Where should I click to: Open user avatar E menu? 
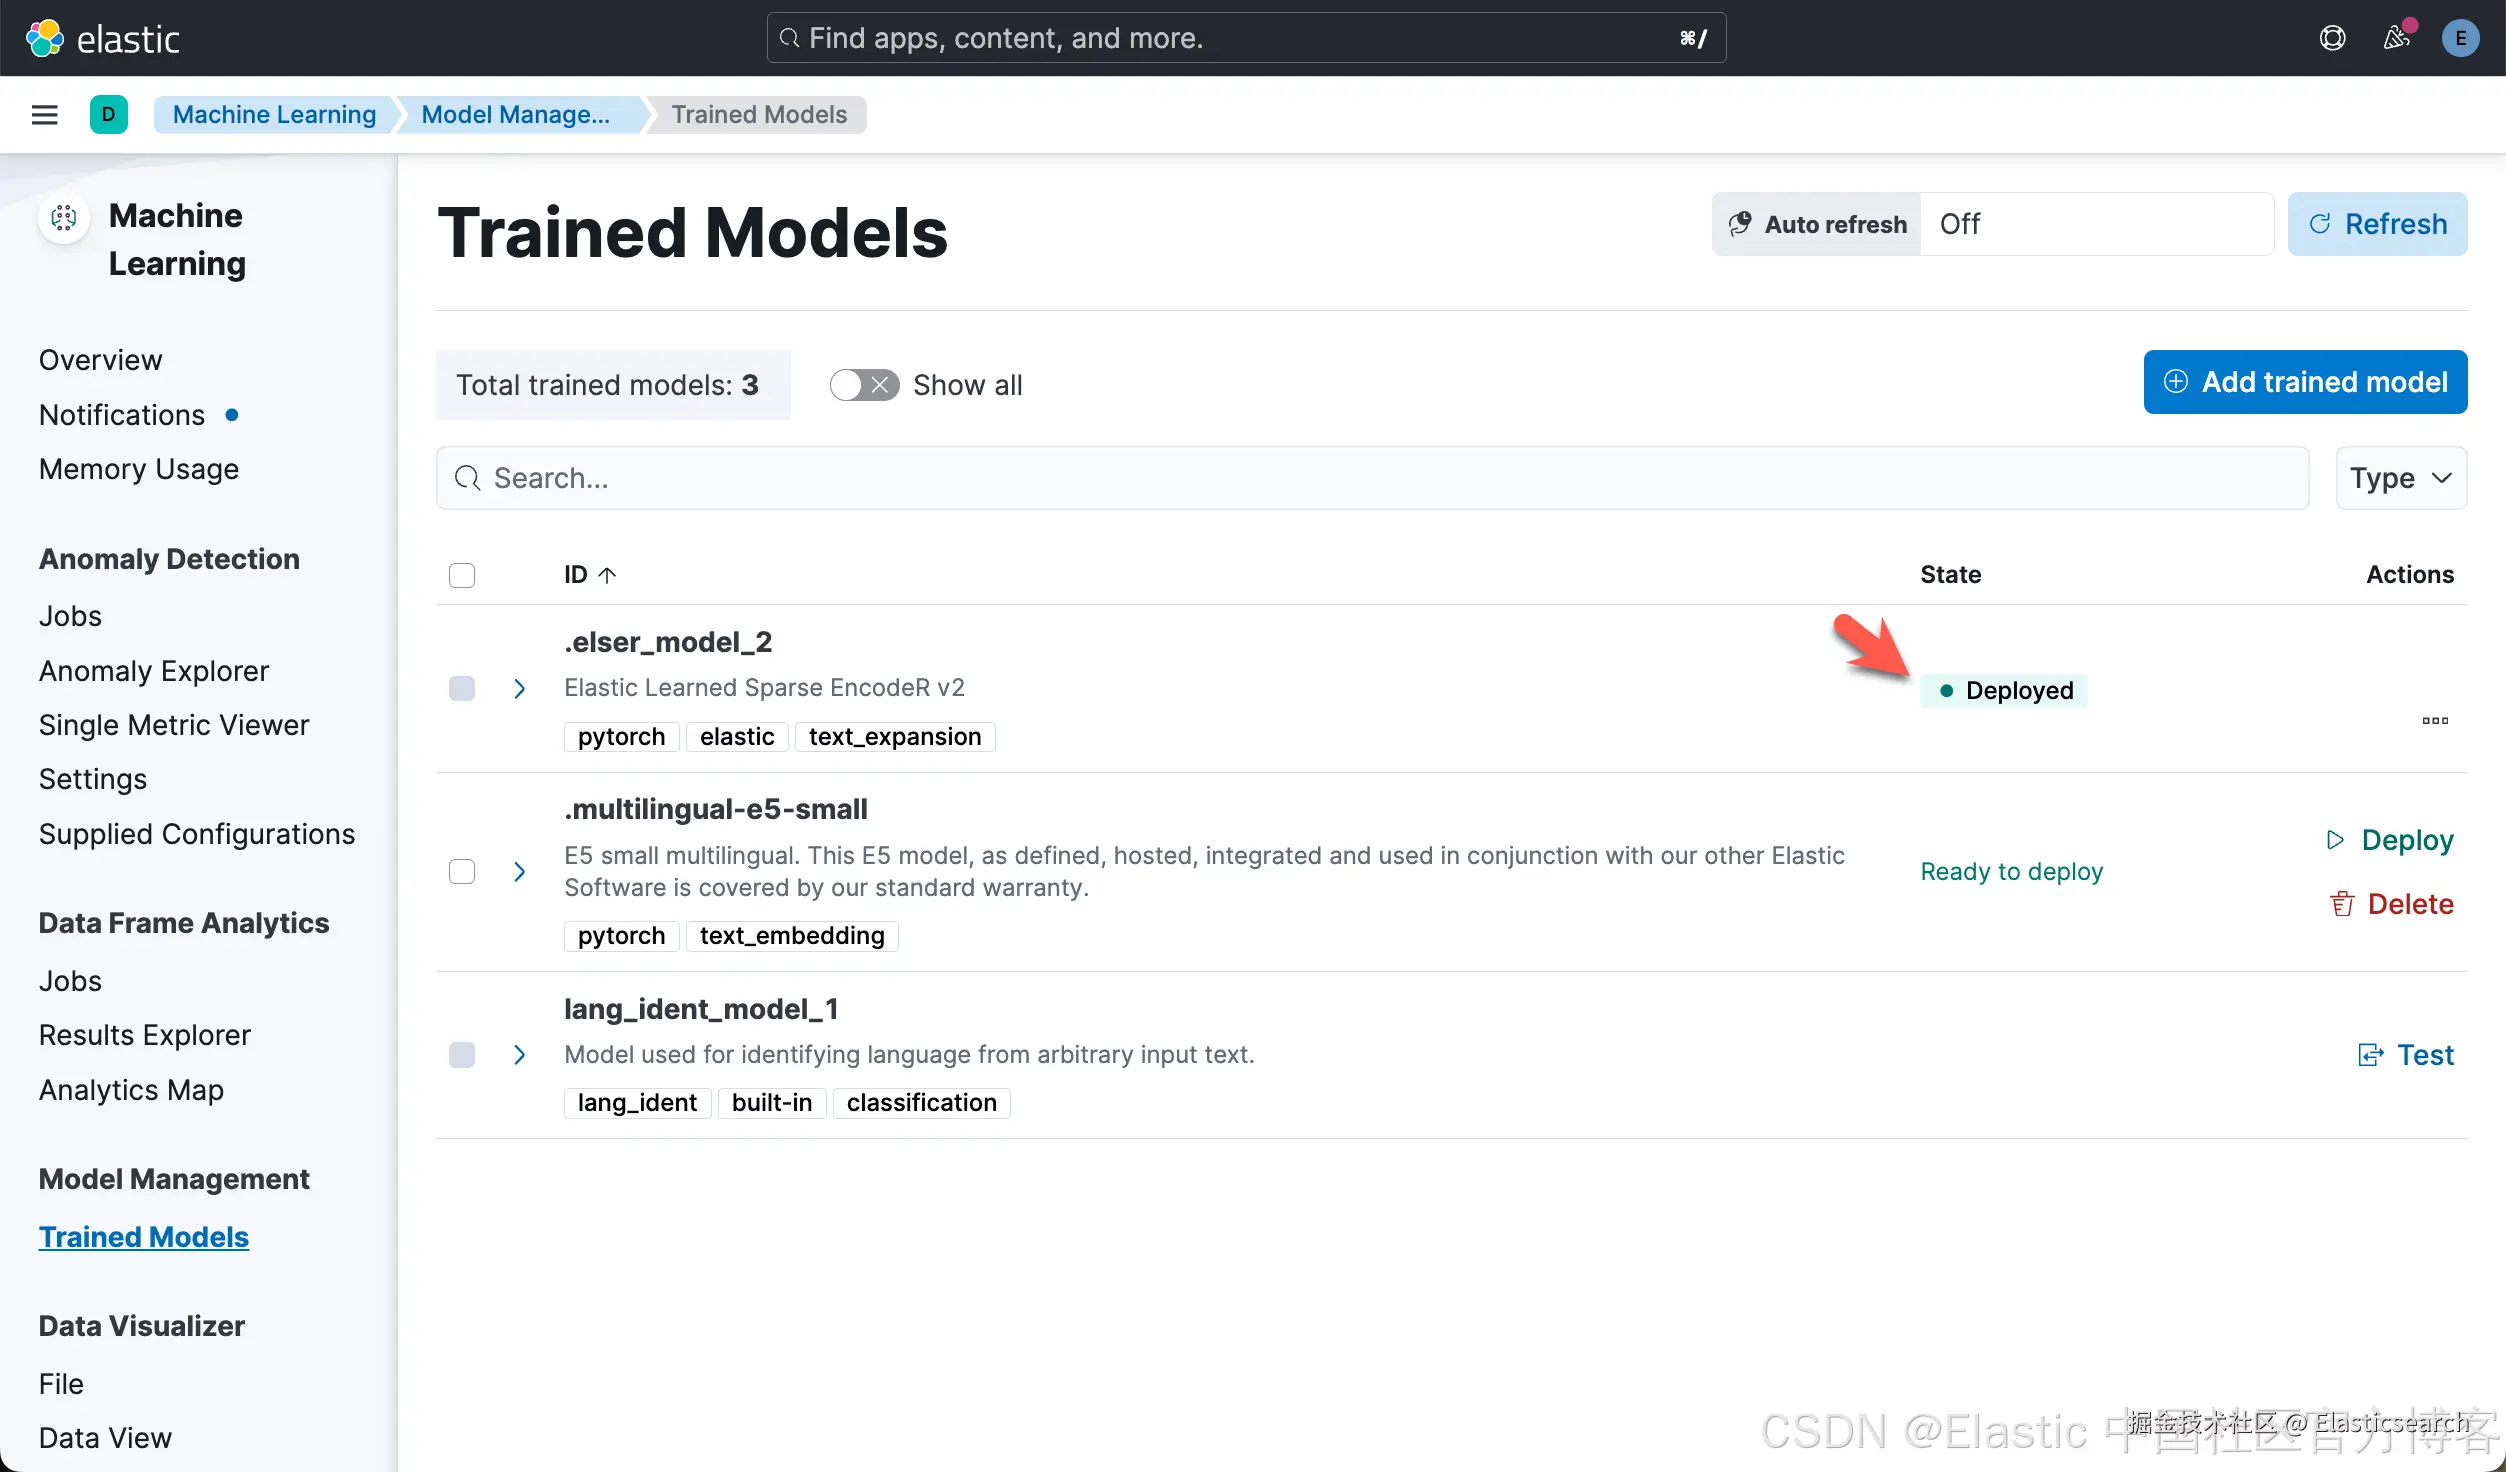[x=2460, y=38]
